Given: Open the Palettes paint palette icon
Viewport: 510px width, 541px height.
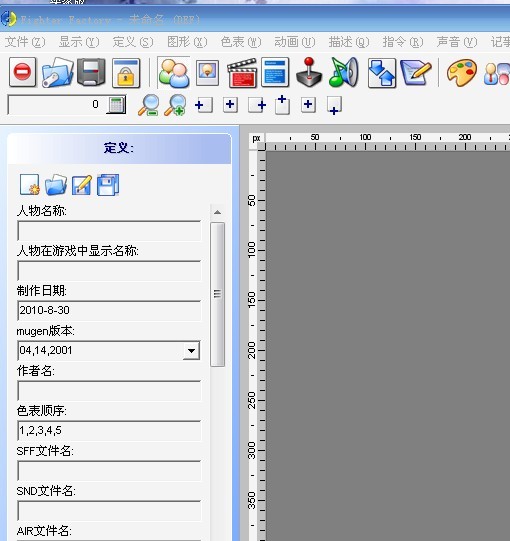Looking at the screenshot, I should (x=462, y=73).
